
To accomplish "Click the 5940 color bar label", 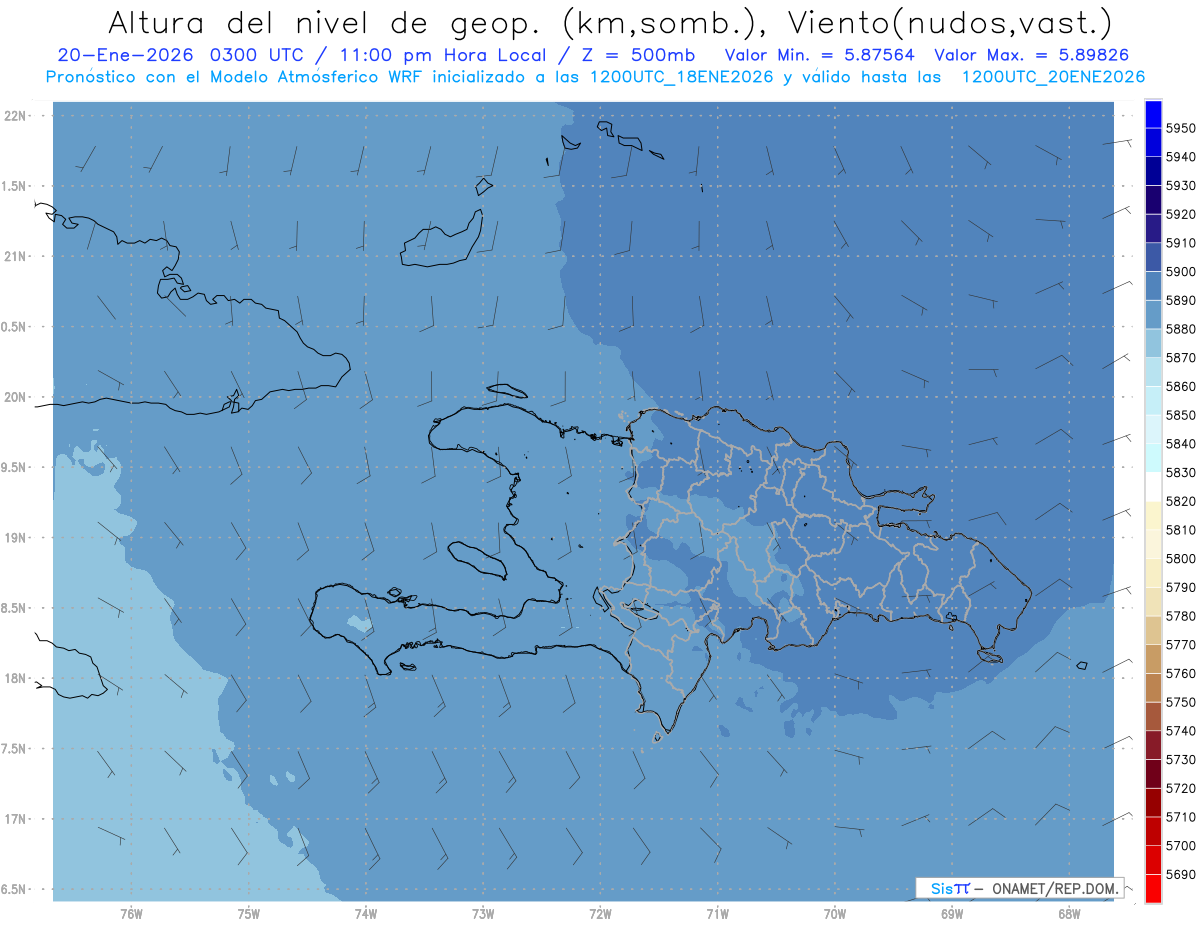I will [1181, 157].
